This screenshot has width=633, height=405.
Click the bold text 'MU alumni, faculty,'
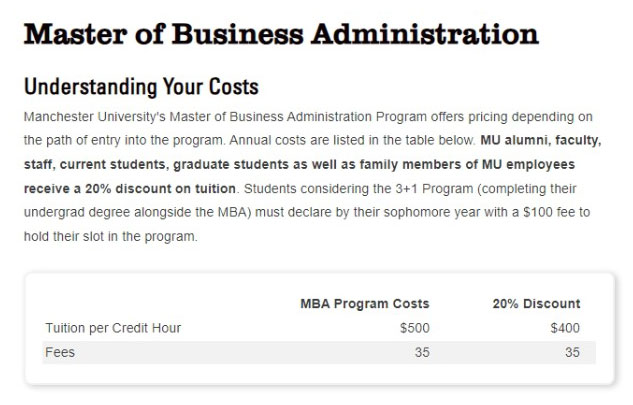pyautogui.click(x=541, y=141)
